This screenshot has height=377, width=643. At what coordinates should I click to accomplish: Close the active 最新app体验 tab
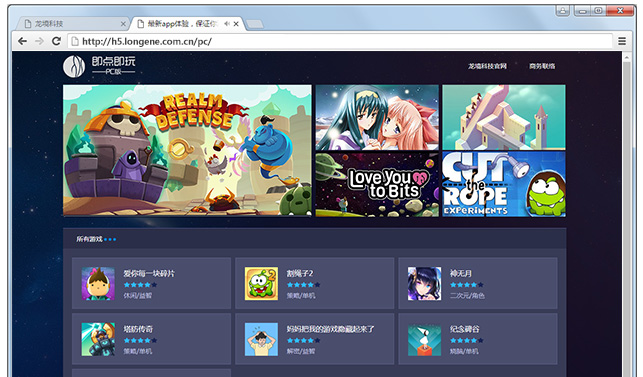(x=236, y=24)
